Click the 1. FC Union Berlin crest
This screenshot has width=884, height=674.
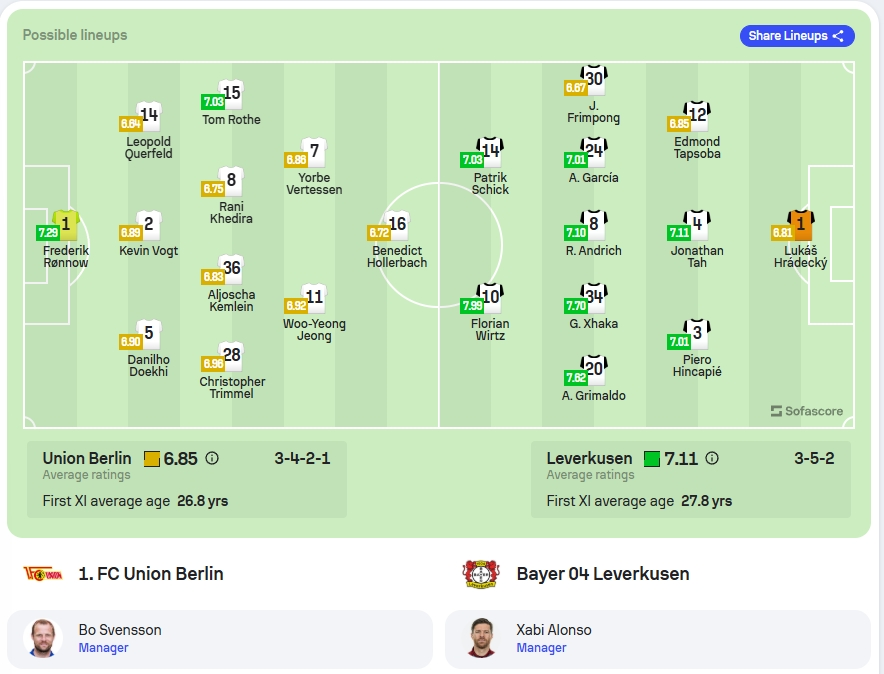coord(43,574)
